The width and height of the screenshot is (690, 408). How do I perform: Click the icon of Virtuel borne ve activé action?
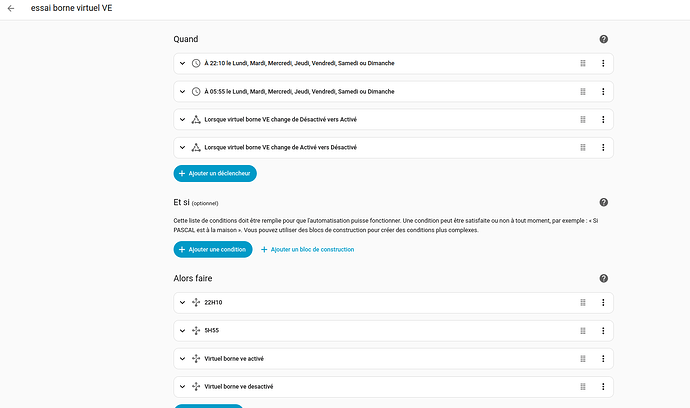pos(196,359)
